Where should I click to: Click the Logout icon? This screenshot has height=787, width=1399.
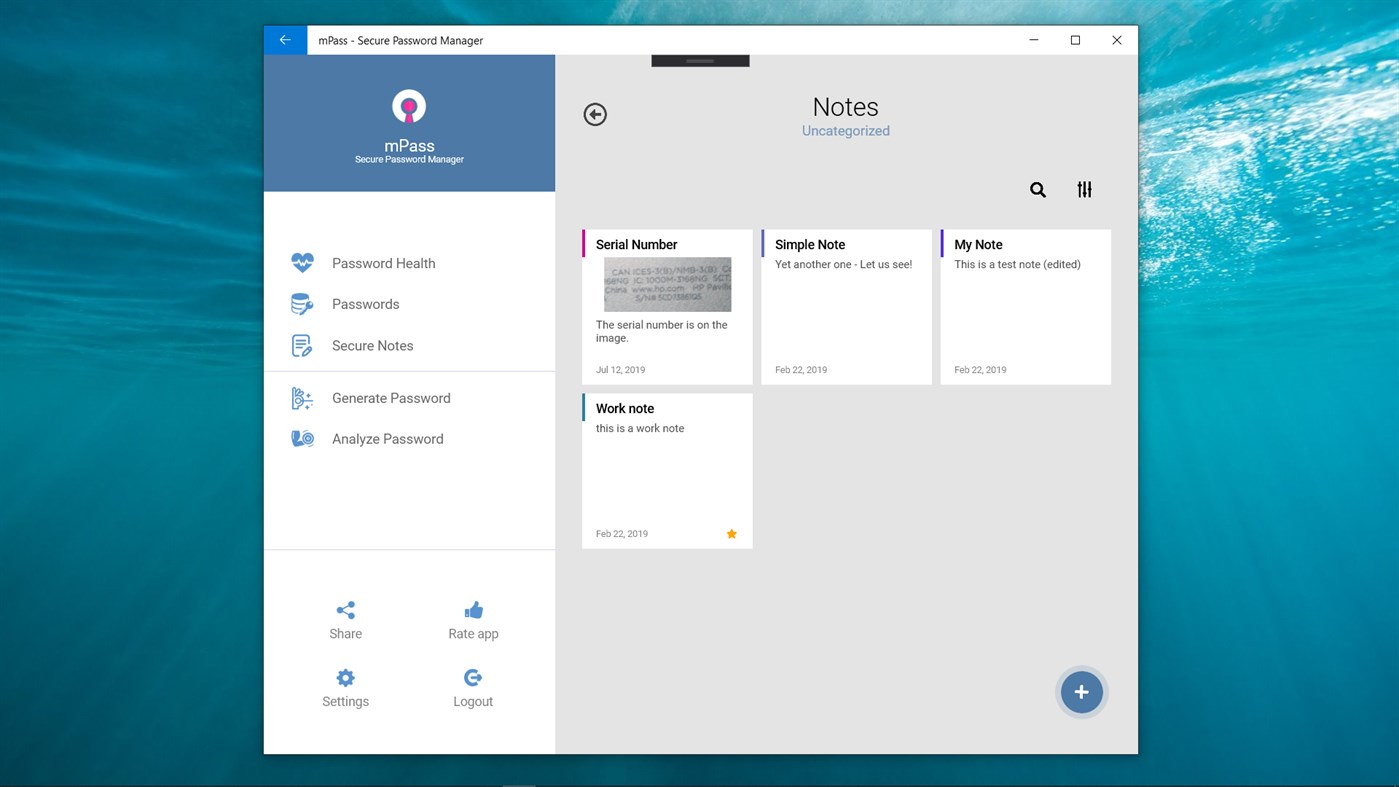tap(473, 678)
